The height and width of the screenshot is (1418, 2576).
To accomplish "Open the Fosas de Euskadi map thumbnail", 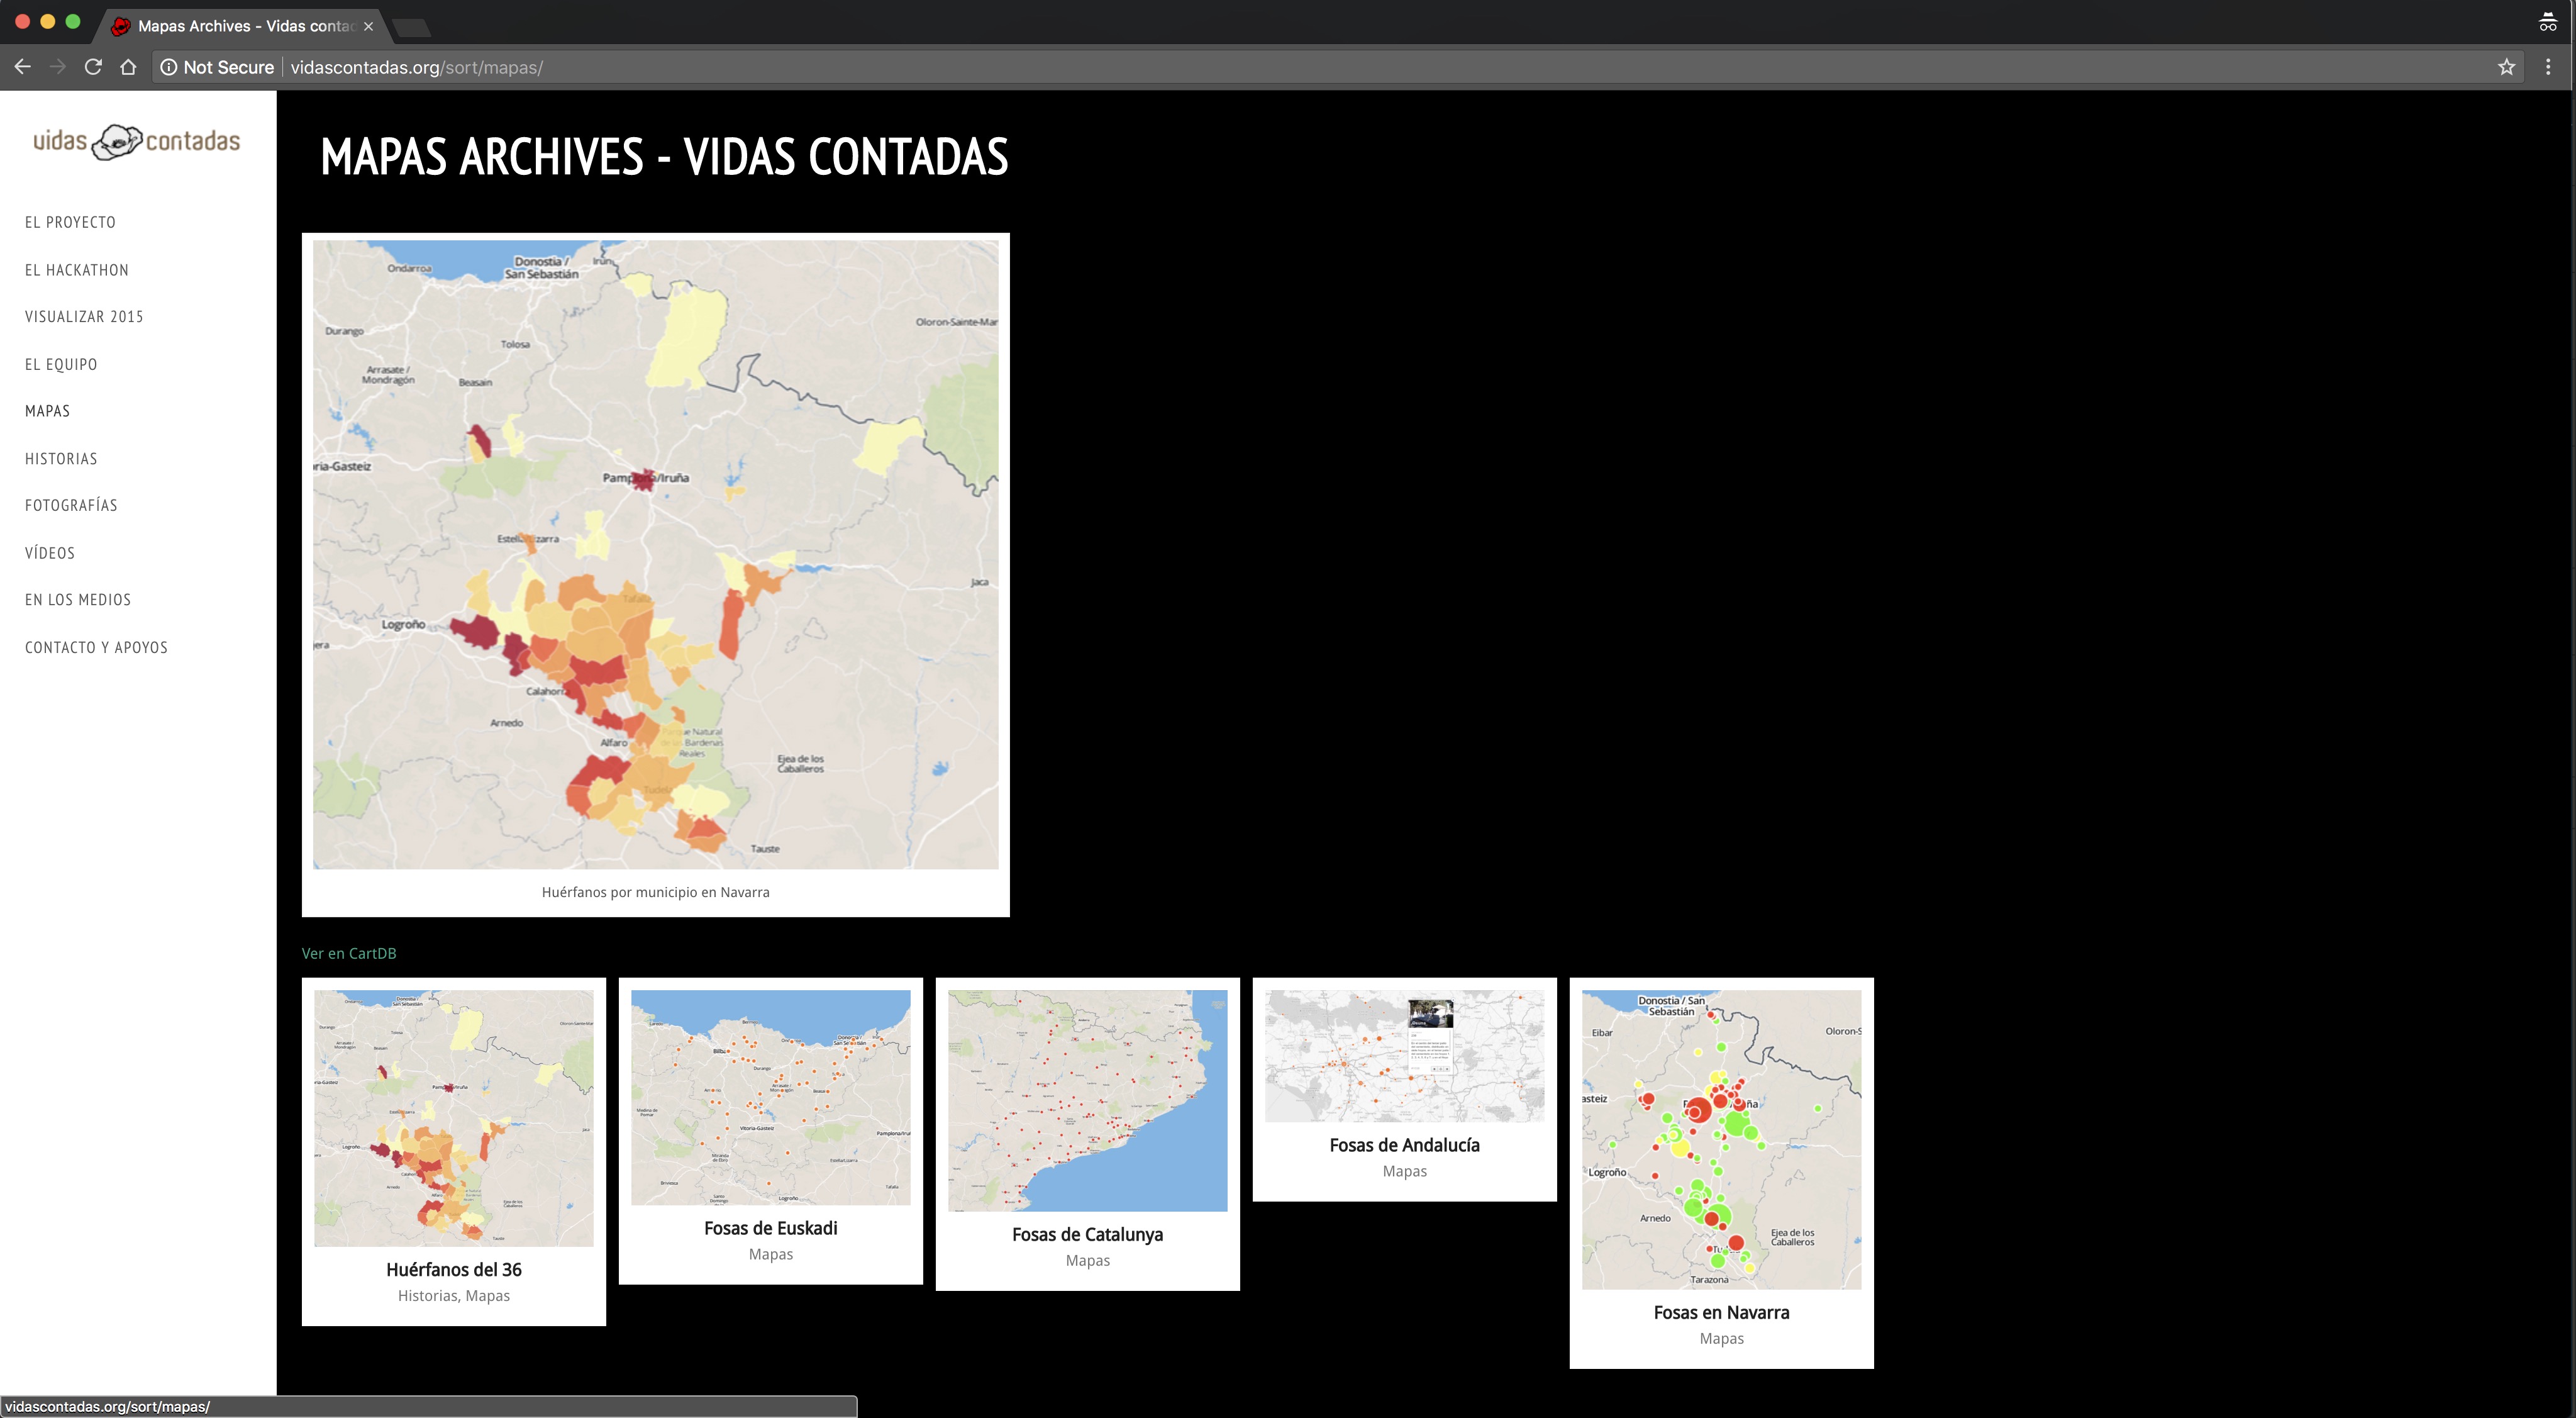I will pos(770,1097).
